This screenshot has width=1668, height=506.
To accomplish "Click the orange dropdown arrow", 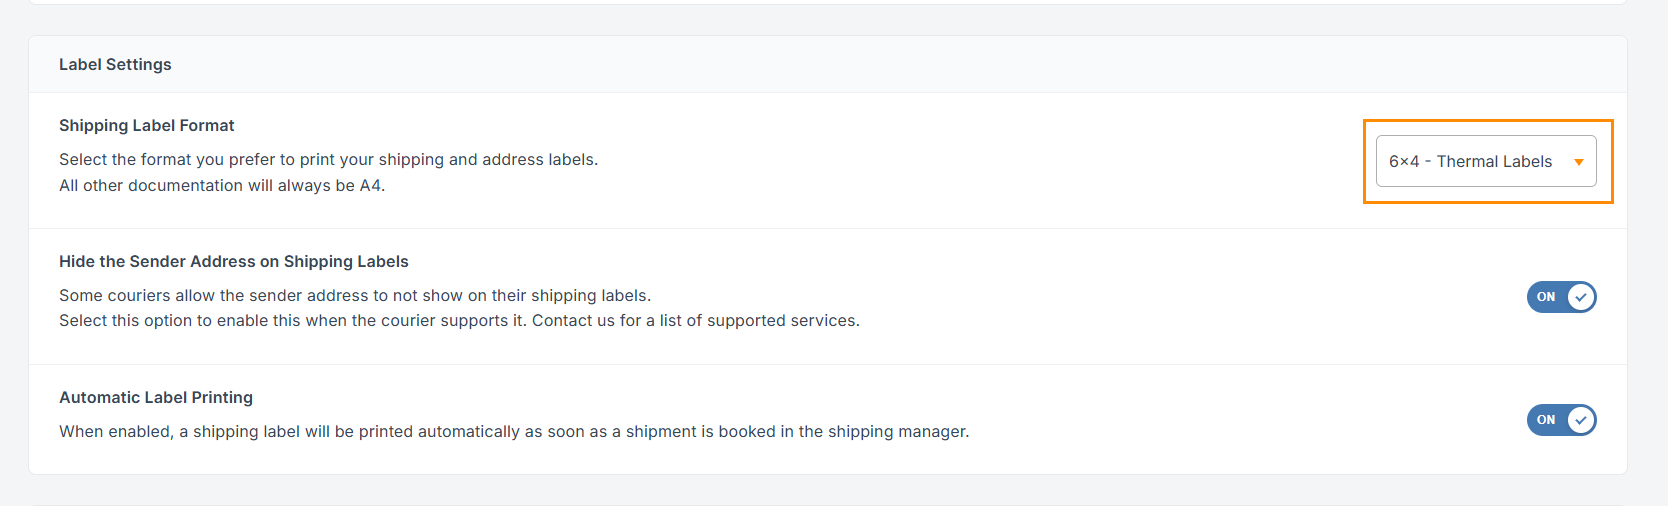I will tap(1579, 162).
